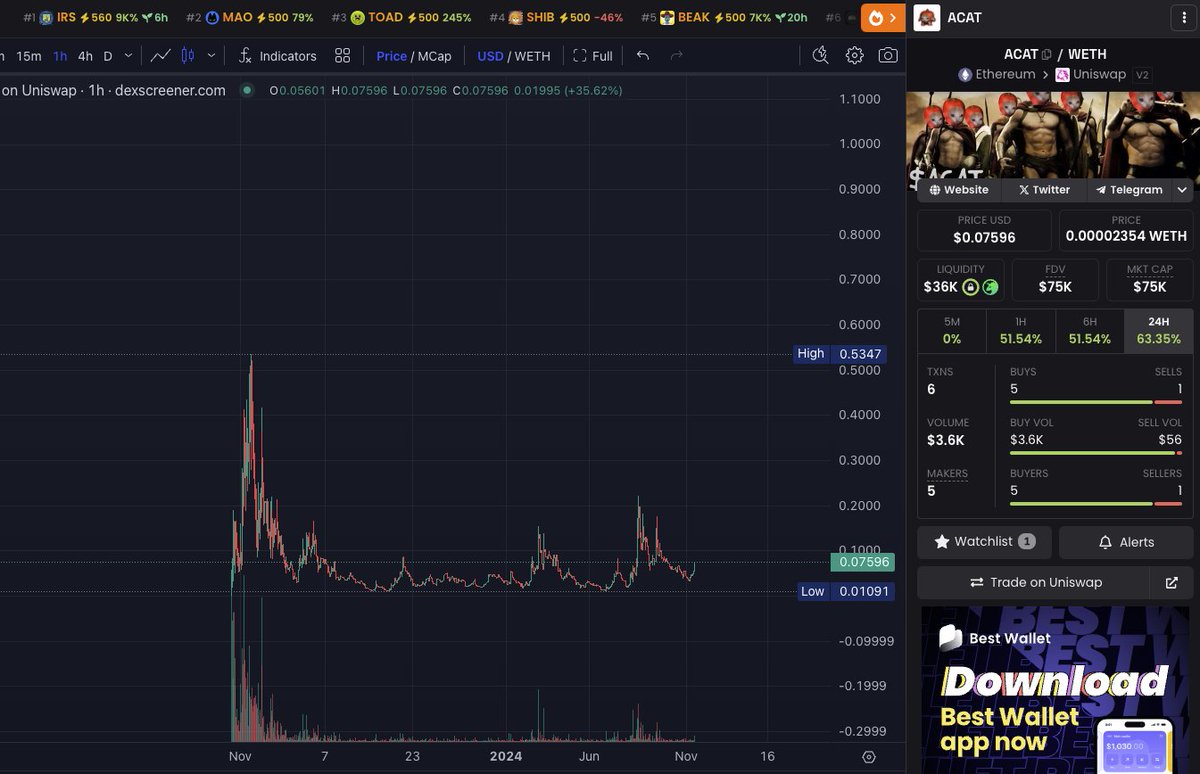Open the chart layout grid icon

click(343, 56)
